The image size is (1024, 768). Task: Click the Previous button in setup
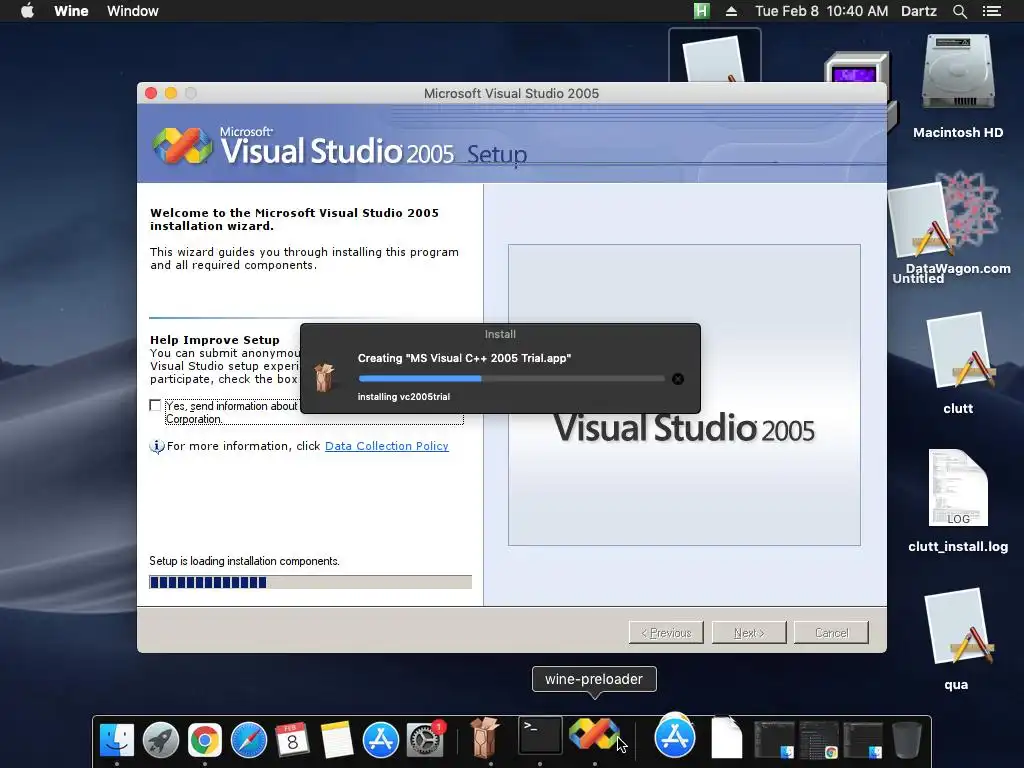(666, 633)
